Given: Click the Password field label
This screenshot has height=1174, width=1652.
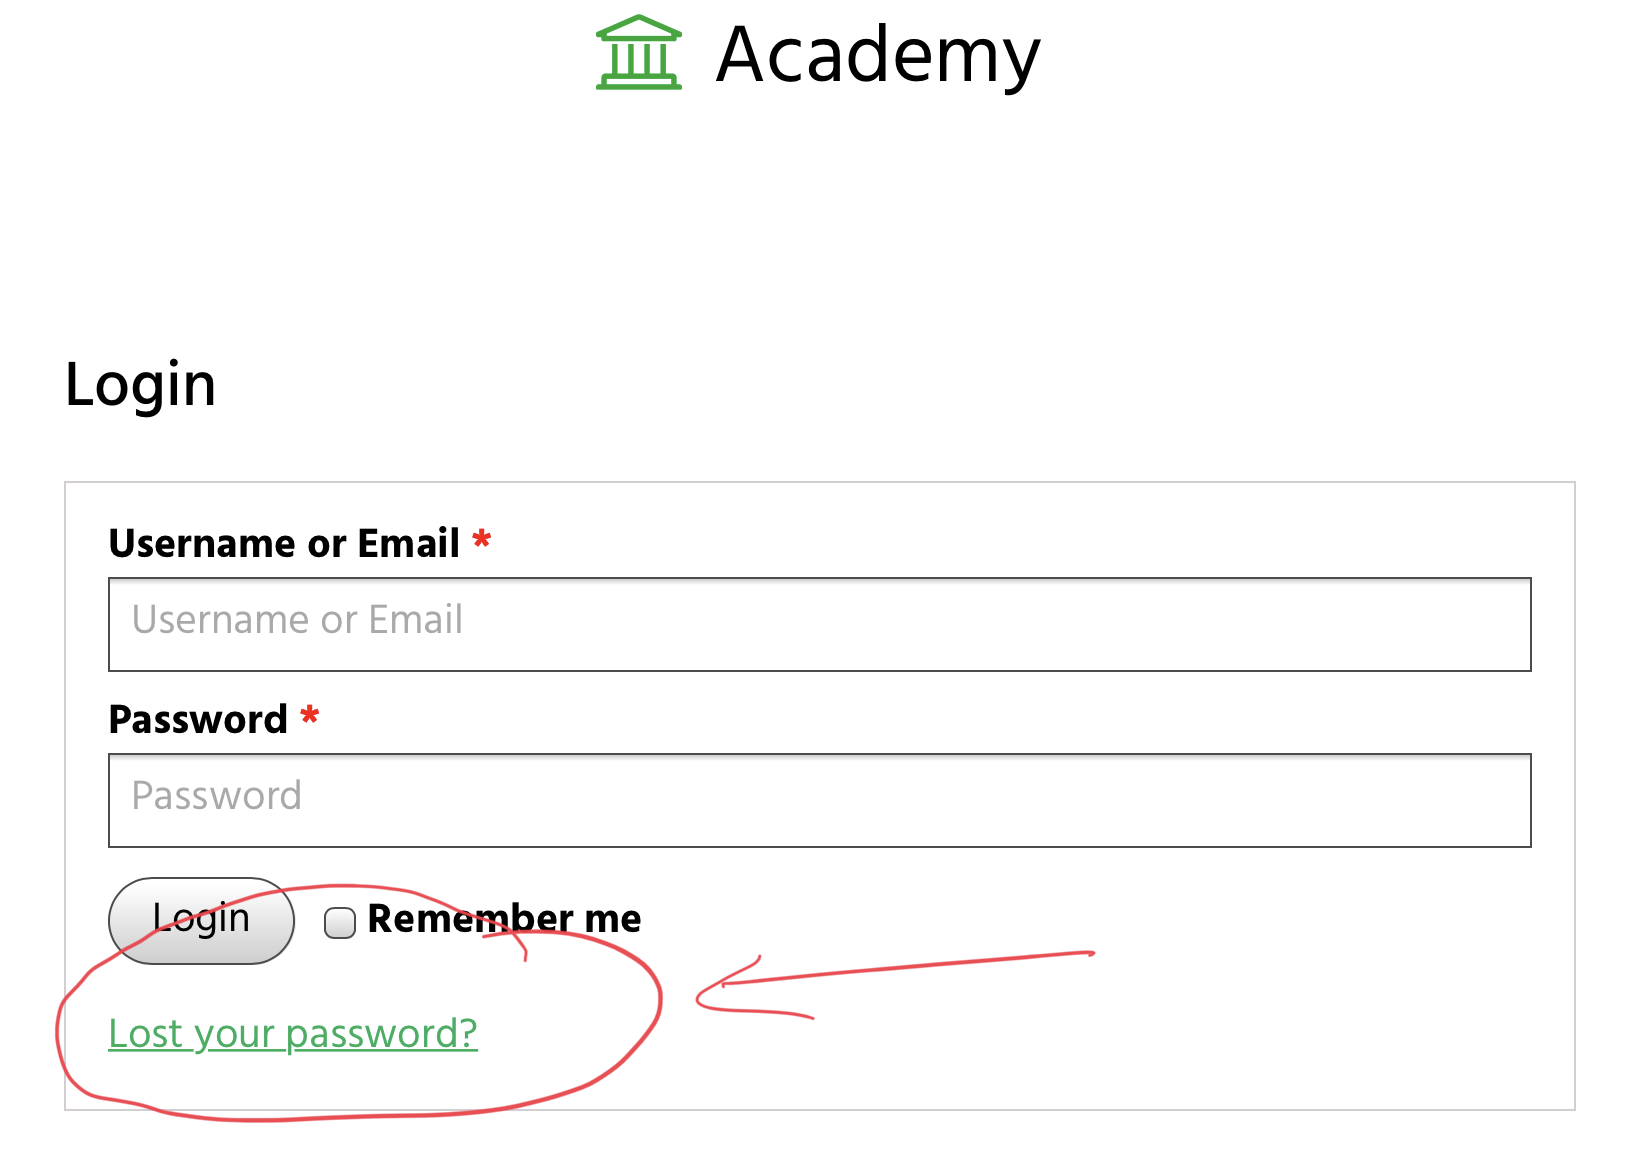Looking at the screenshot, I should click(x=198, y=719).
